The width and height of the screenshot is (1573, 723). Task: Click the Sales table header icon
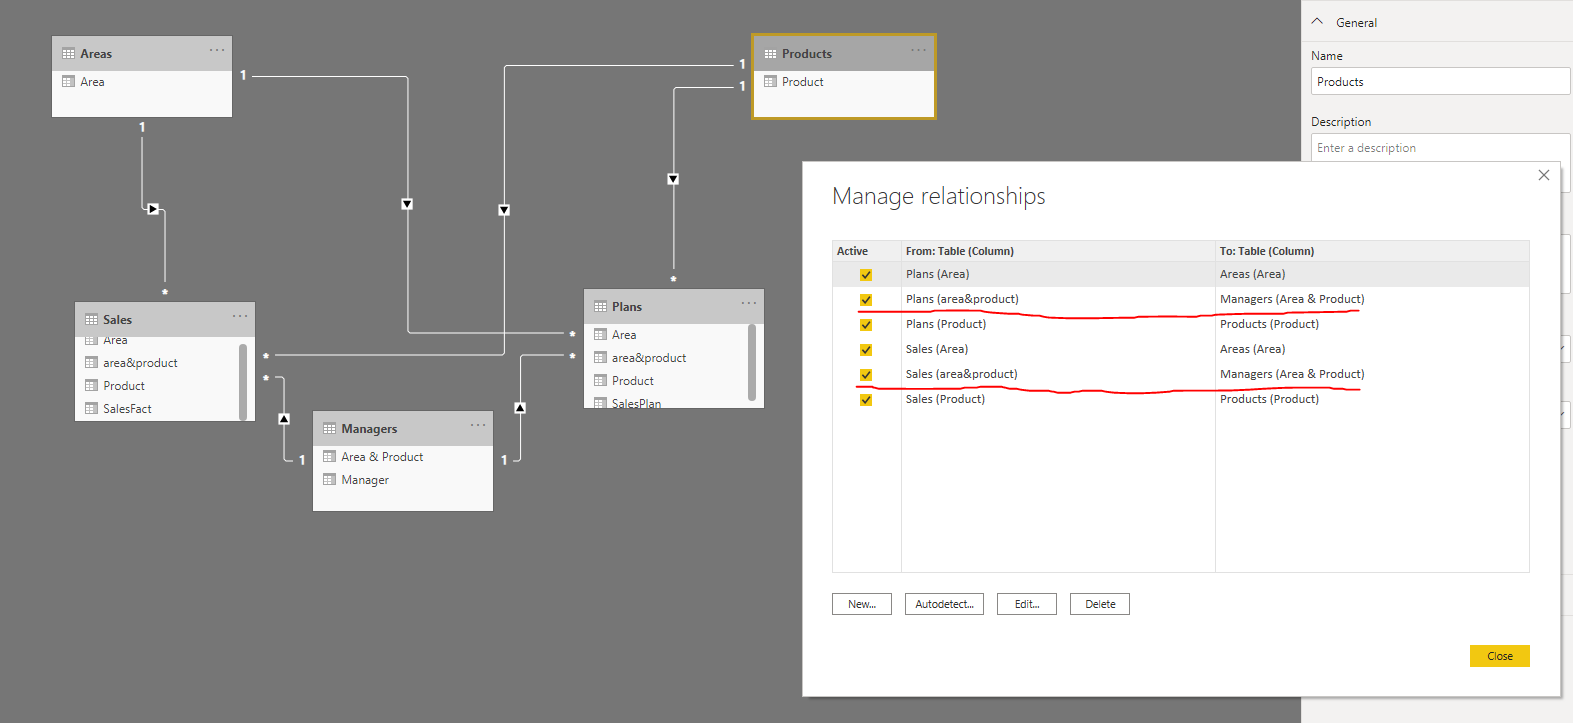(91, 320)
